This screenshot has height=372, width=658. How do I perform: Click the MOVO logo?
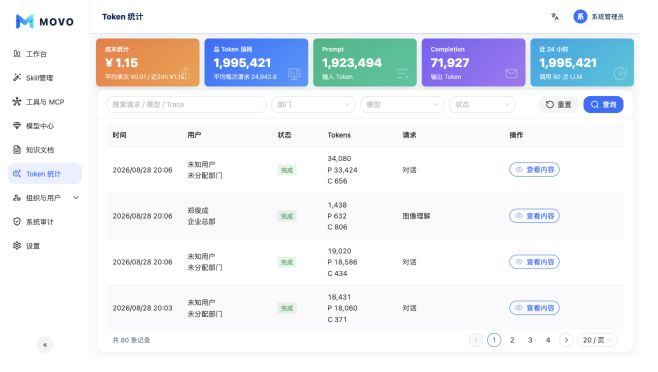[44, 21]
